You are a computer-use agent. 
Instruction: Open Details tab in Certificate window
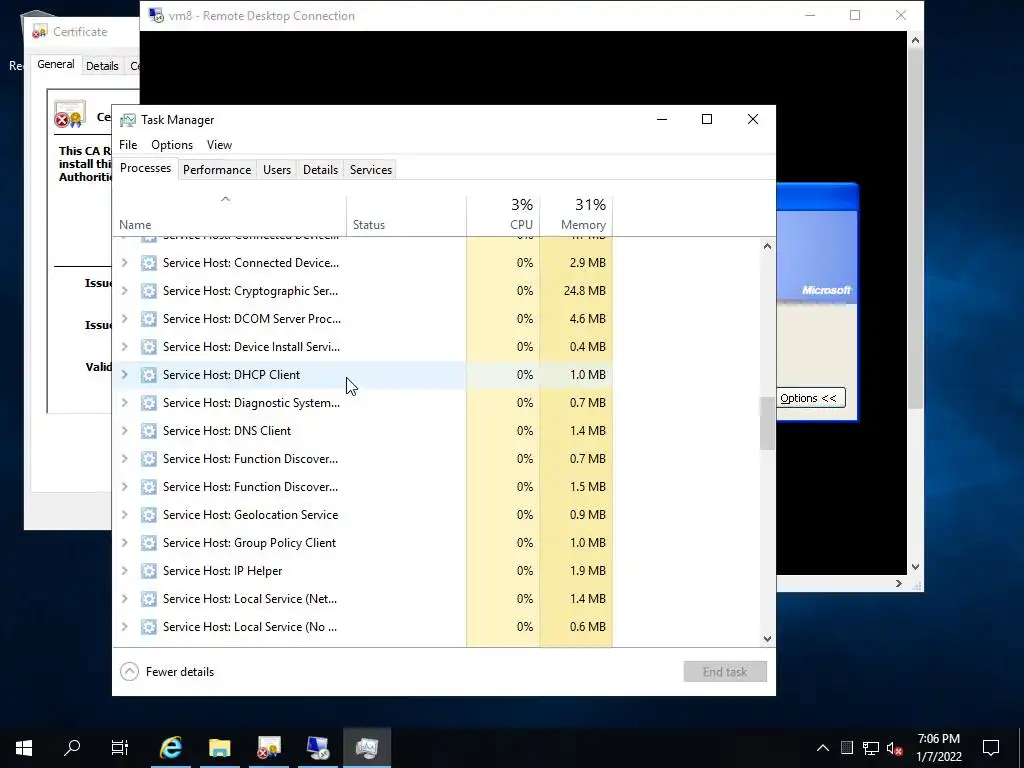point(102,66)
